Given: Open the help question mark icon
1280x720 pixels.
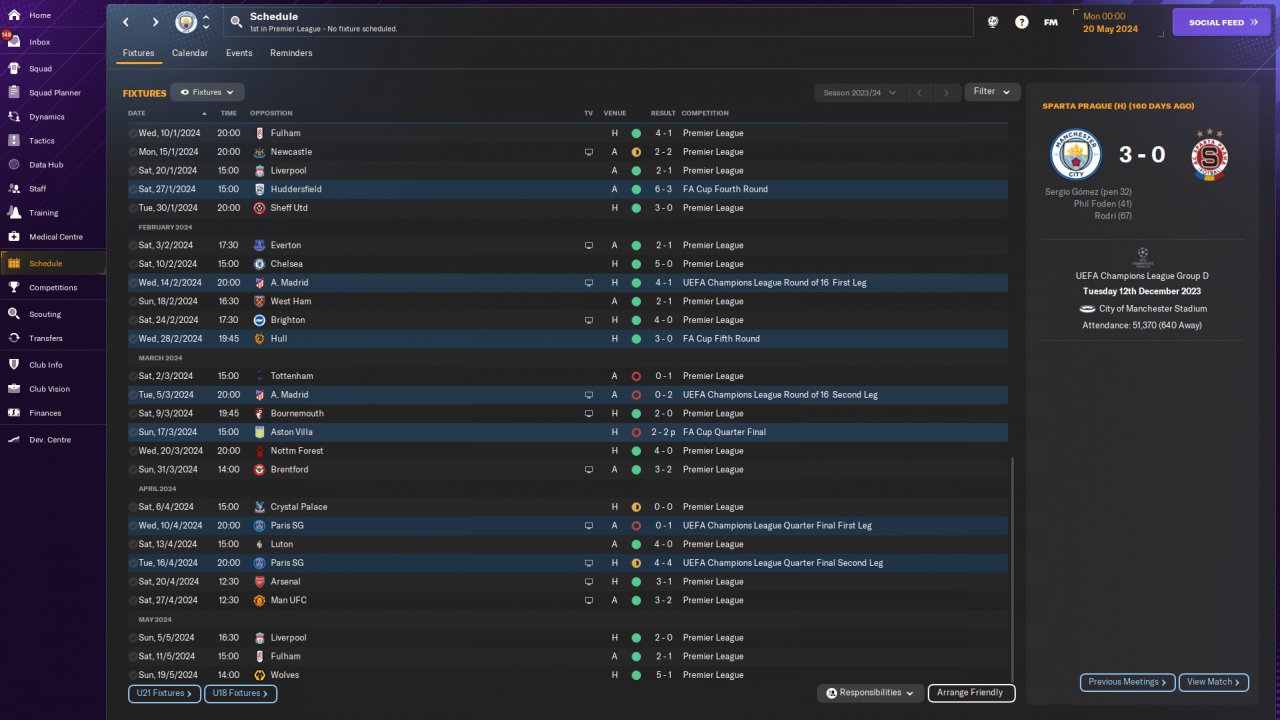Looking at the screenshot, I should [1021, 22].
